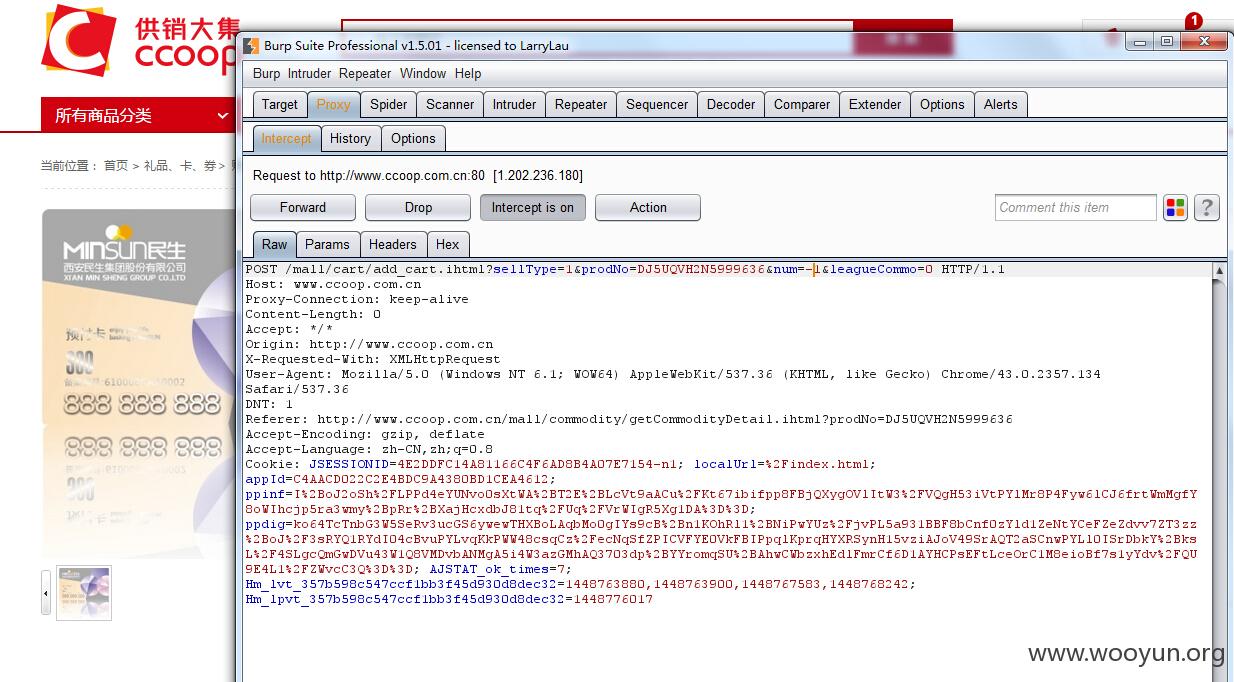Open the Extender tab
This screenshot has width=1234, height=682.
[875, 104]
